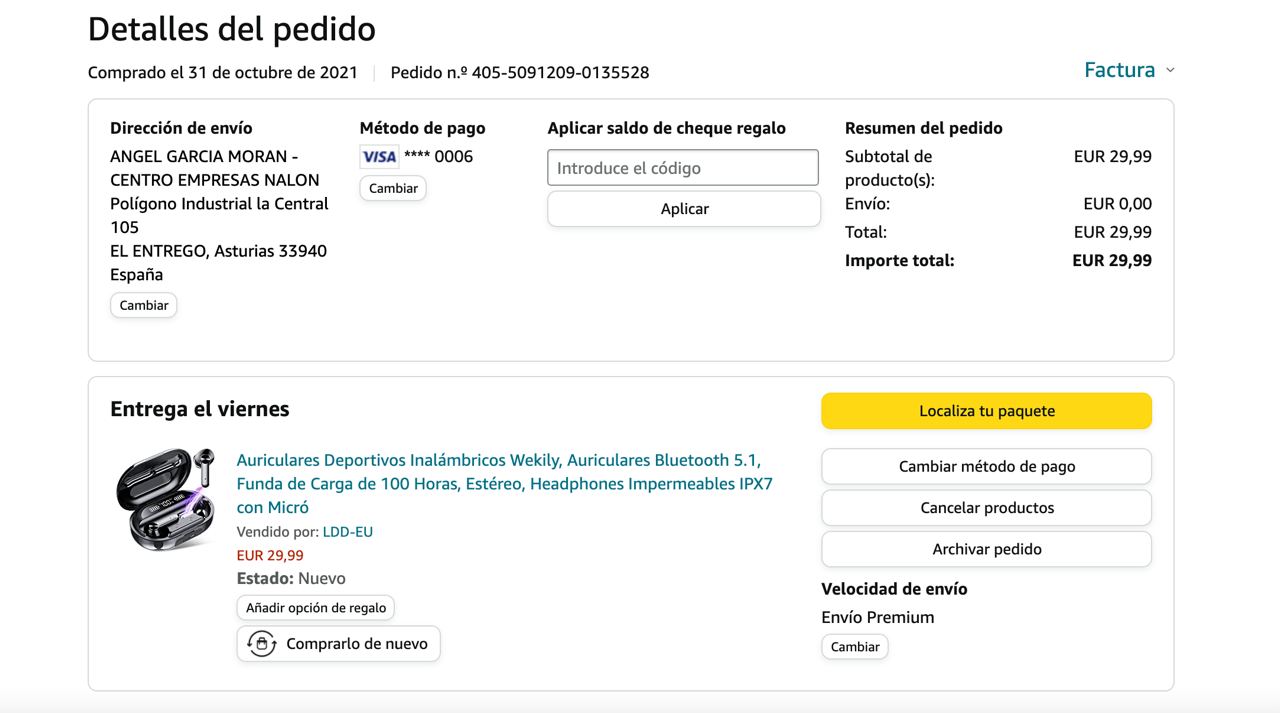Focus the gift code input field
Image resolution: width=1280 pixels, height=713 pixels.
[x=683, y=168]
